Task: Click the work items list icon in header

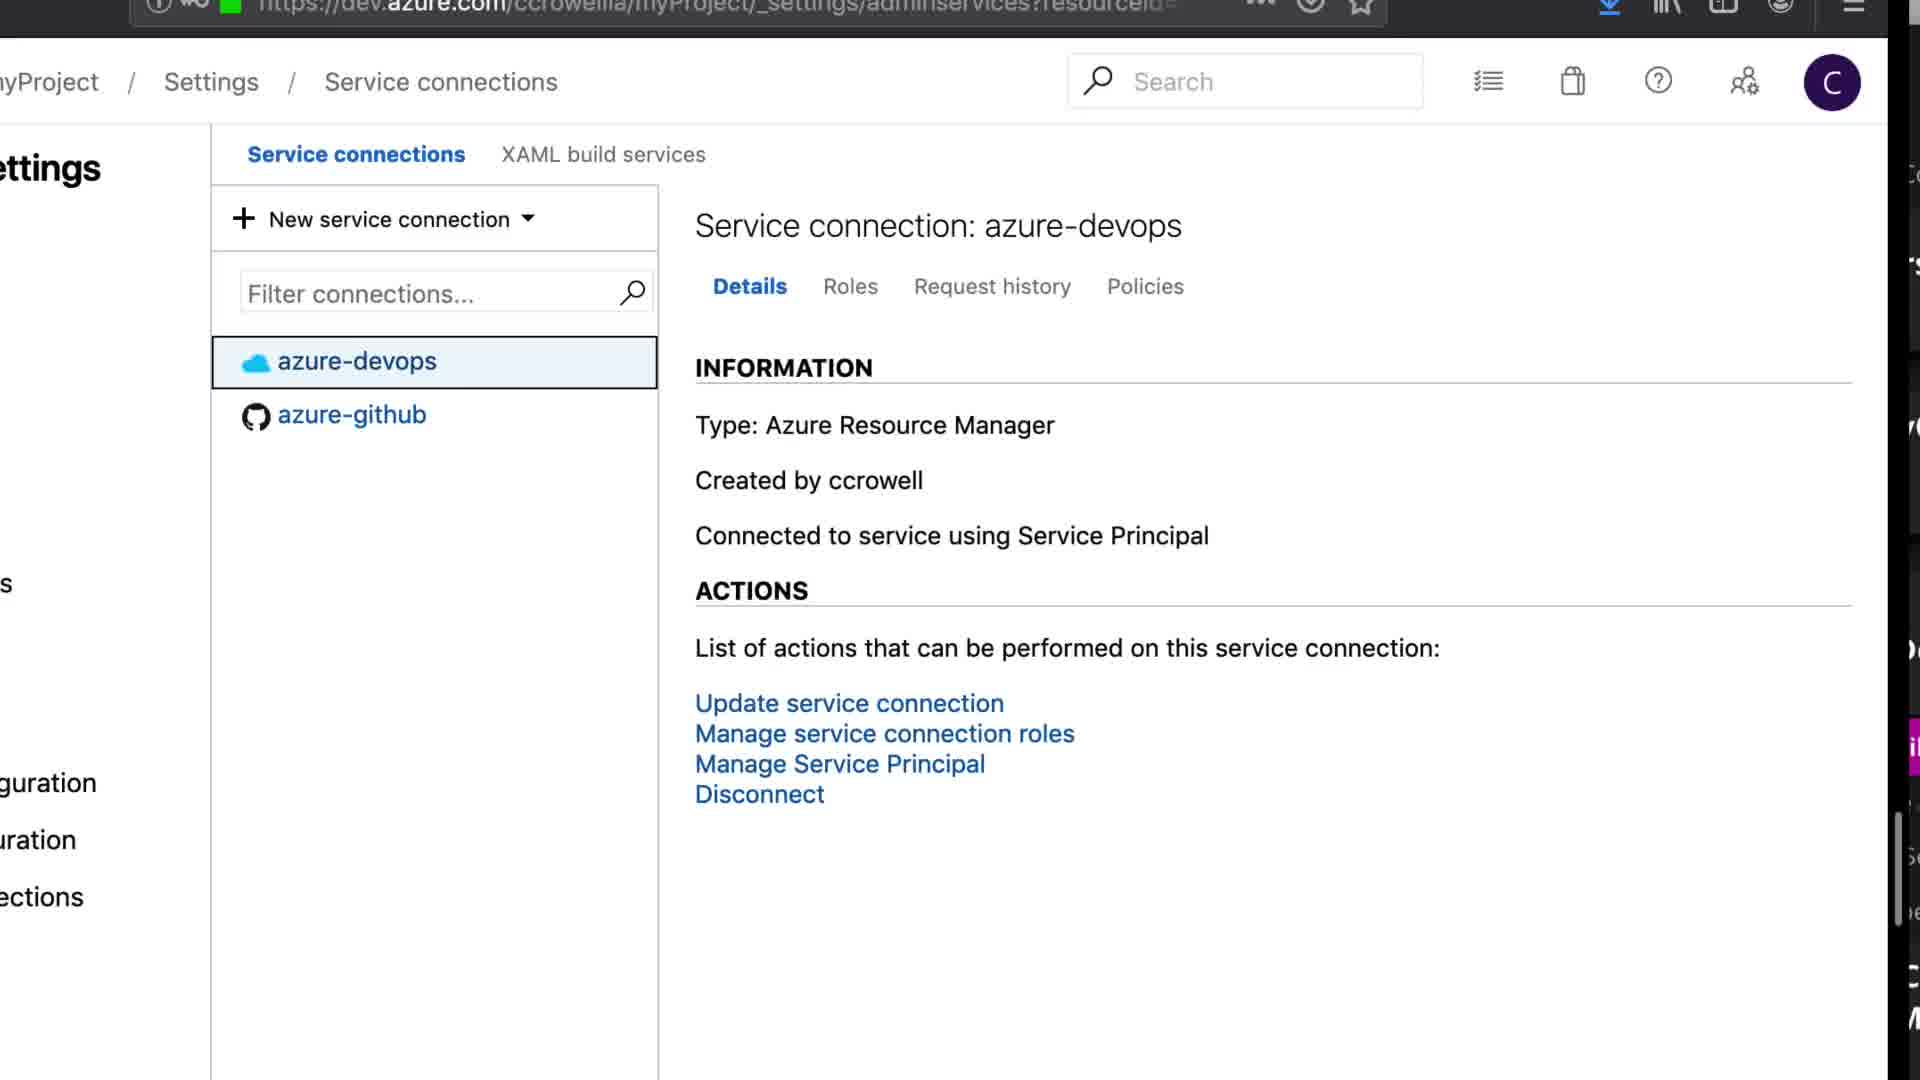Action: coord(1488,81)
